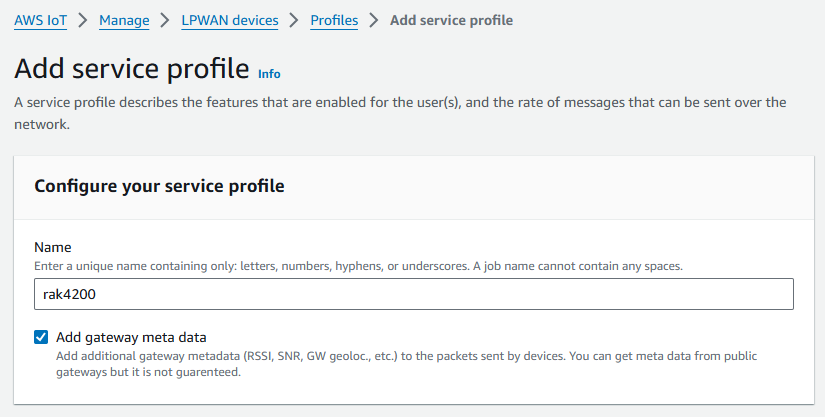The image size is (825, 417).
Task: Click the Add service profile breadcrumb text
Action: click(x=451, y=21)
